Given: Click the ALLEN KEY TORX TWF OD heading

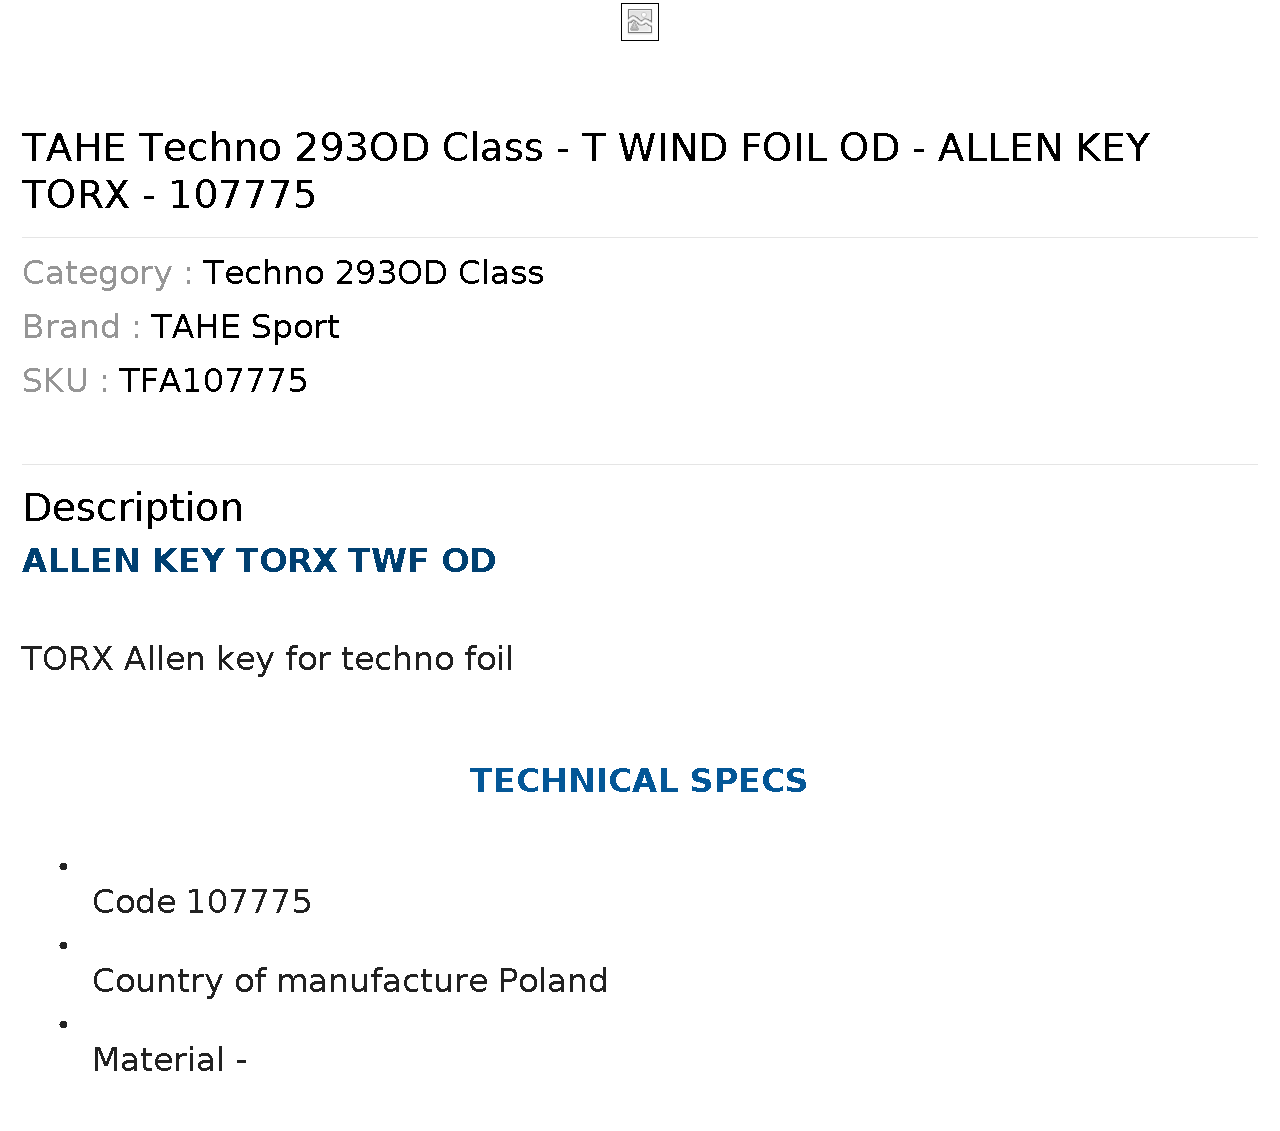Looking at the screenshot, I should [x=259, y=561].
